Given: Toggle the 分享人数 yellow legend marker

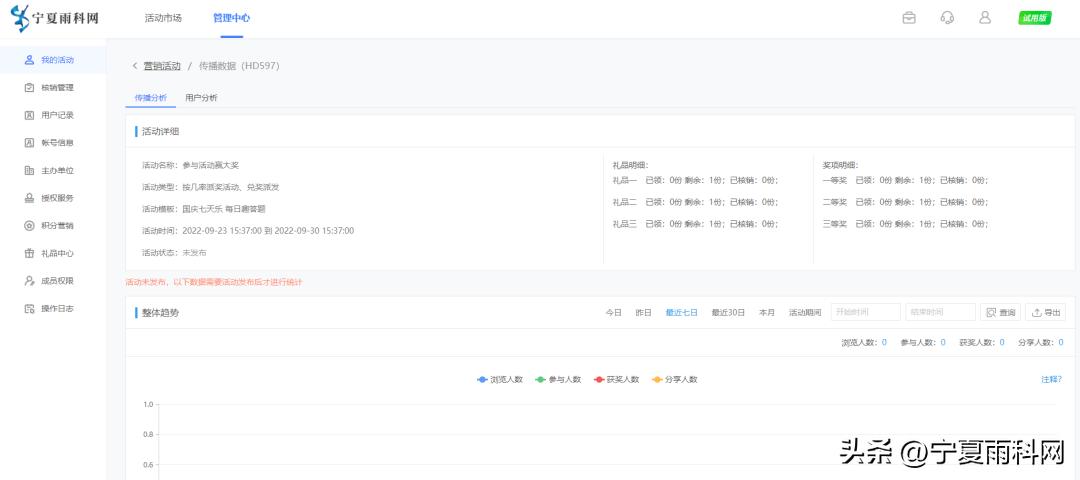Looking at the screenshot, I should click(x=657, y=380).
